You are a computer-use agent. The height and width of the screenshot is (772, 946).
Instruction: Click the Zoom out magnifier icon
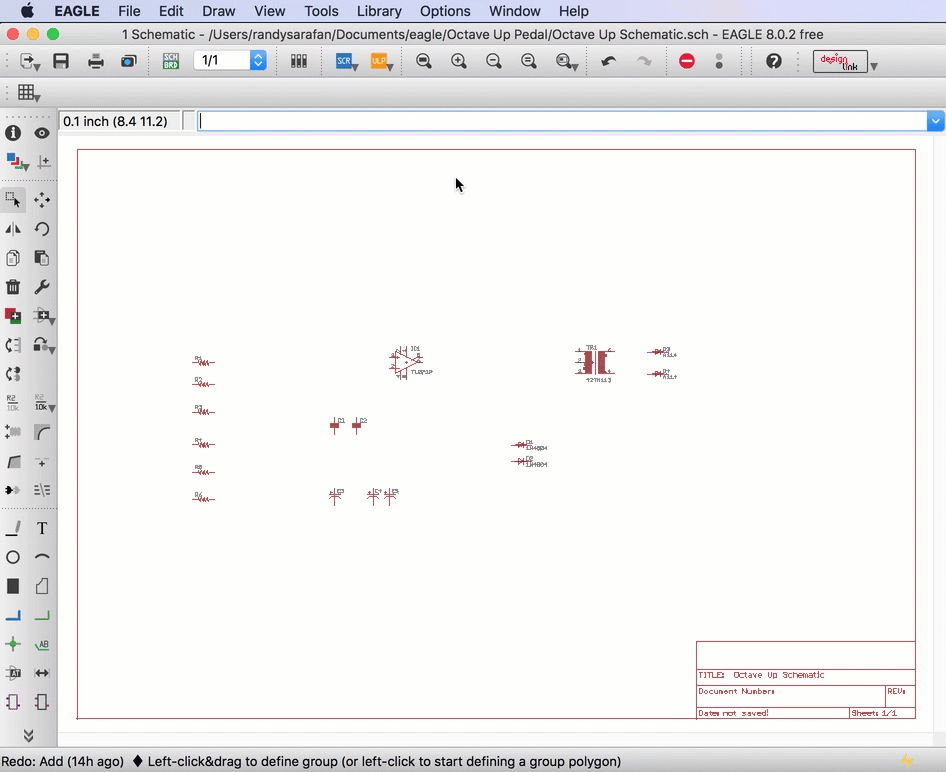[494, 61]
